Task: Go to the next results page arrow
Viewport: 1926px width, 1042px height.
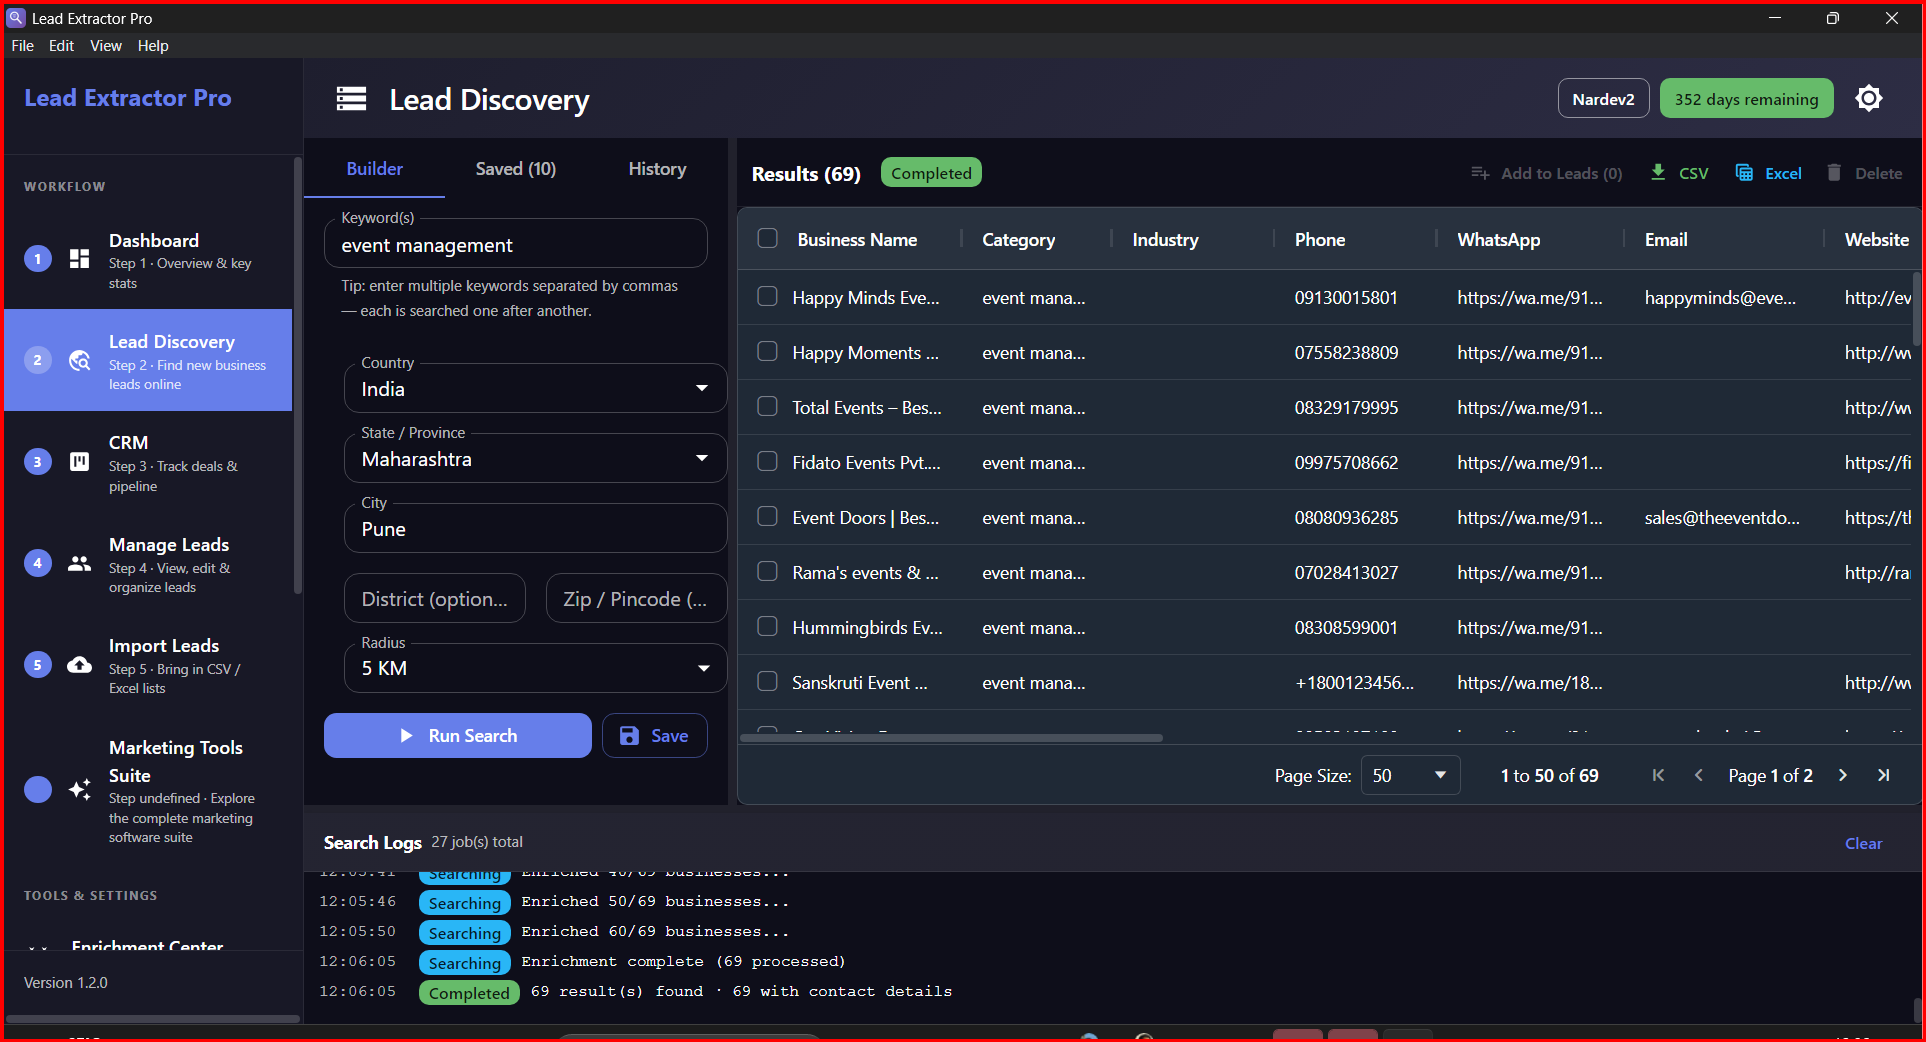Action: (1842, 775)
